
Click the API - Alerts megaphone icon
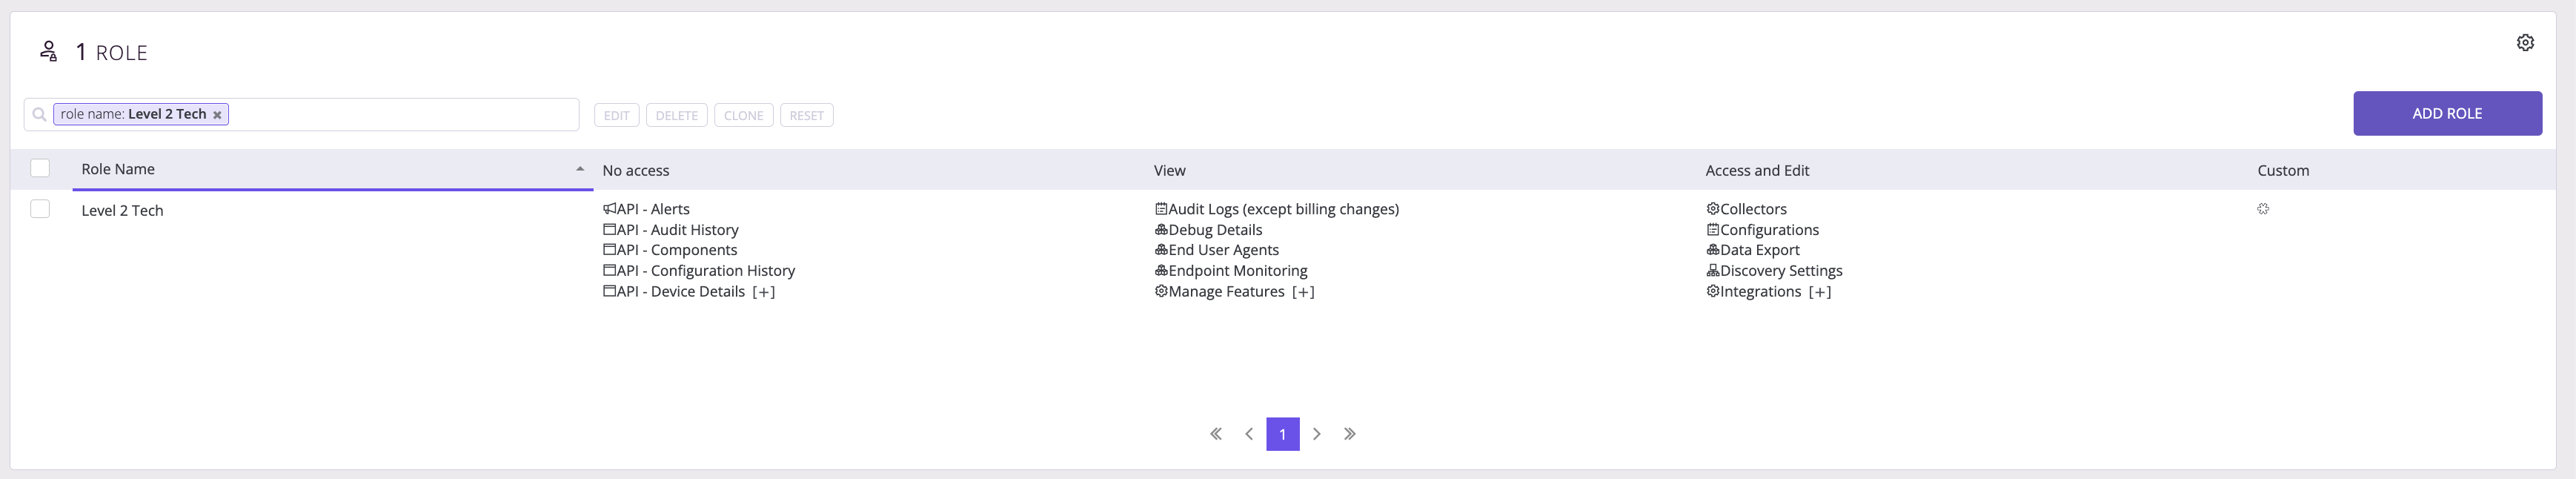609,209
